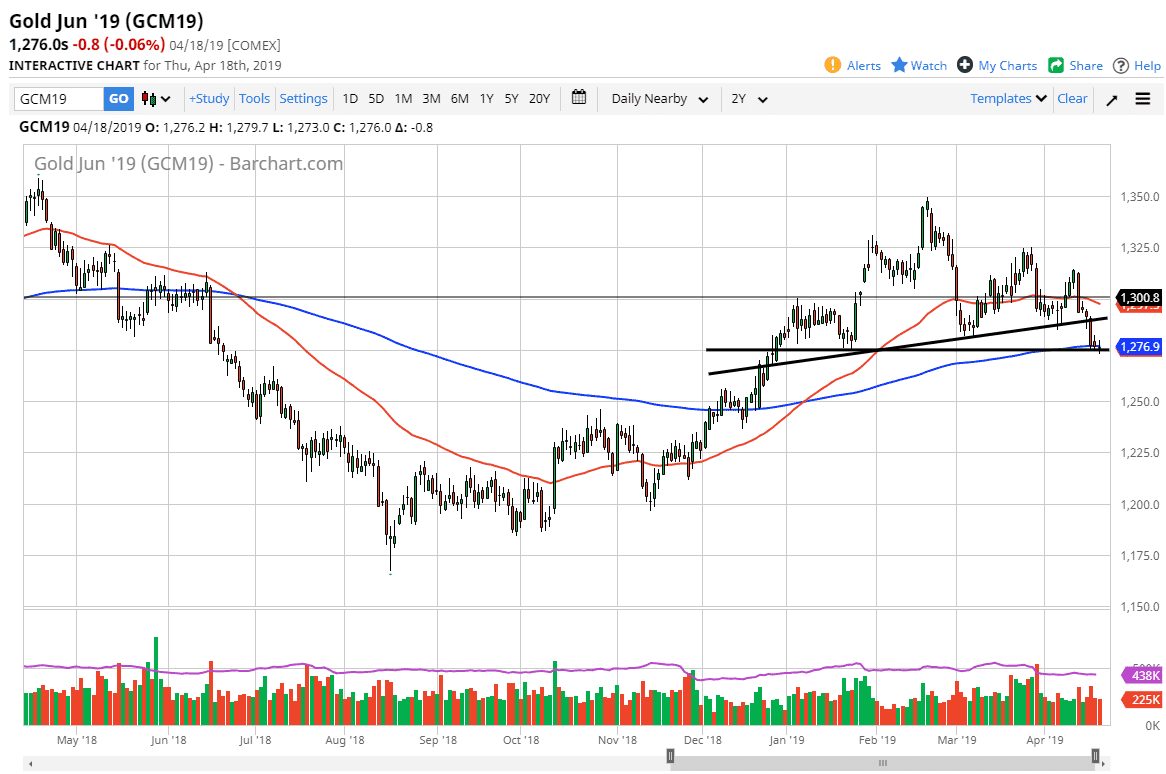
Task: Open the calendar date picker icon
Action: coord(578,98)
